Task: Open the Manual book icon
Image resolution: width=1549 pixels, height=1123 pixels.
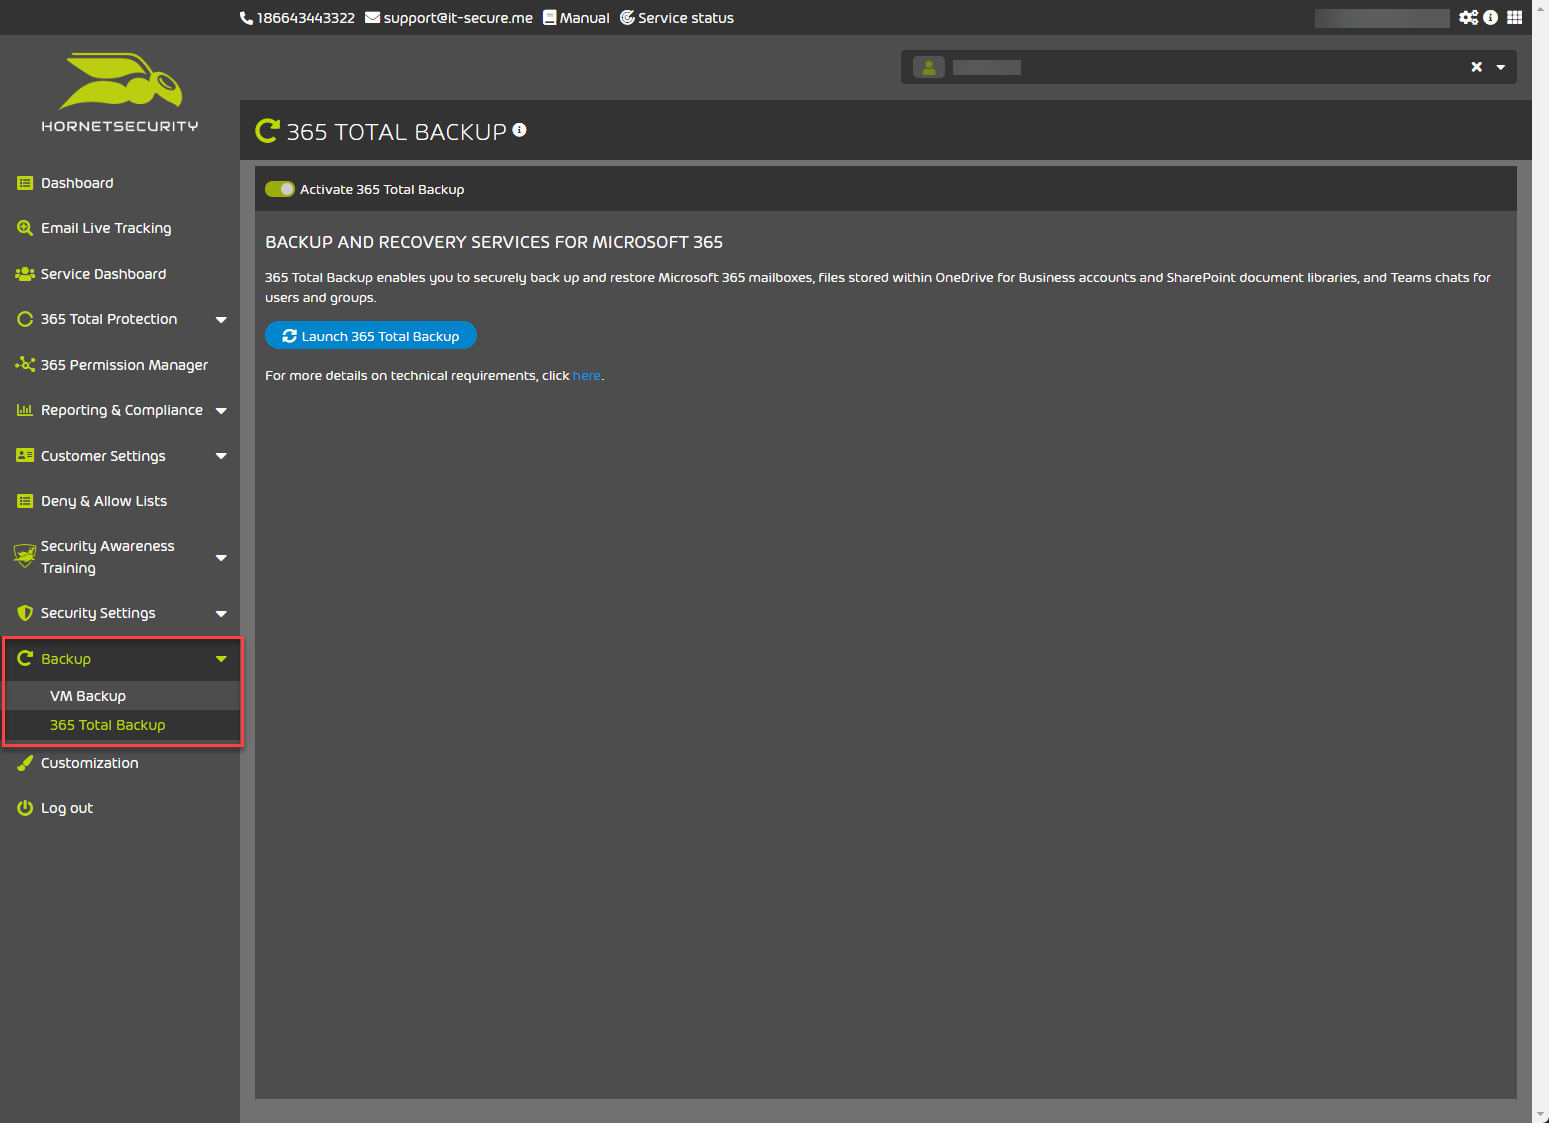Action: point(549,17)
